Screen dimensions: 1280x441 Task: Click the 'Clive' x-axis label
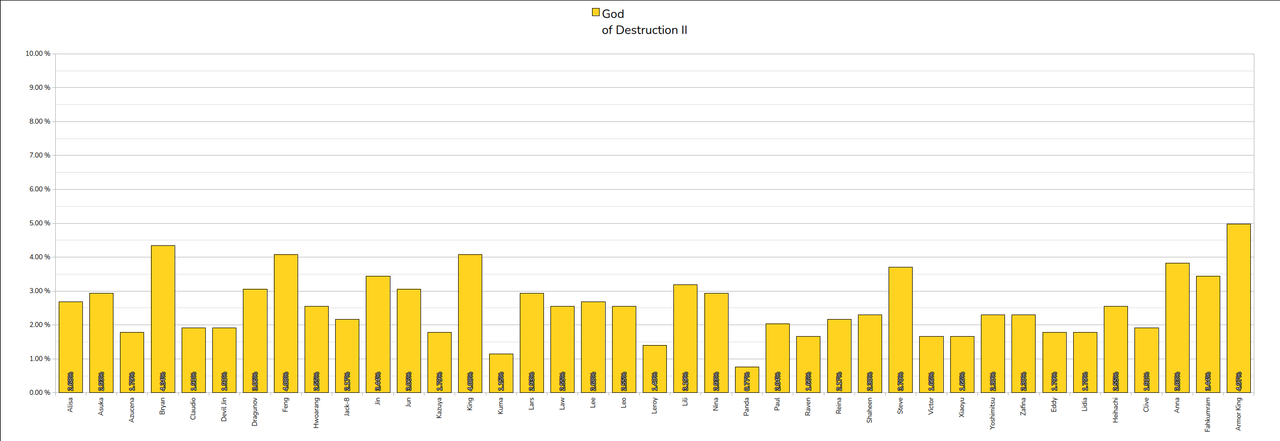click(x=1147, y=405)
